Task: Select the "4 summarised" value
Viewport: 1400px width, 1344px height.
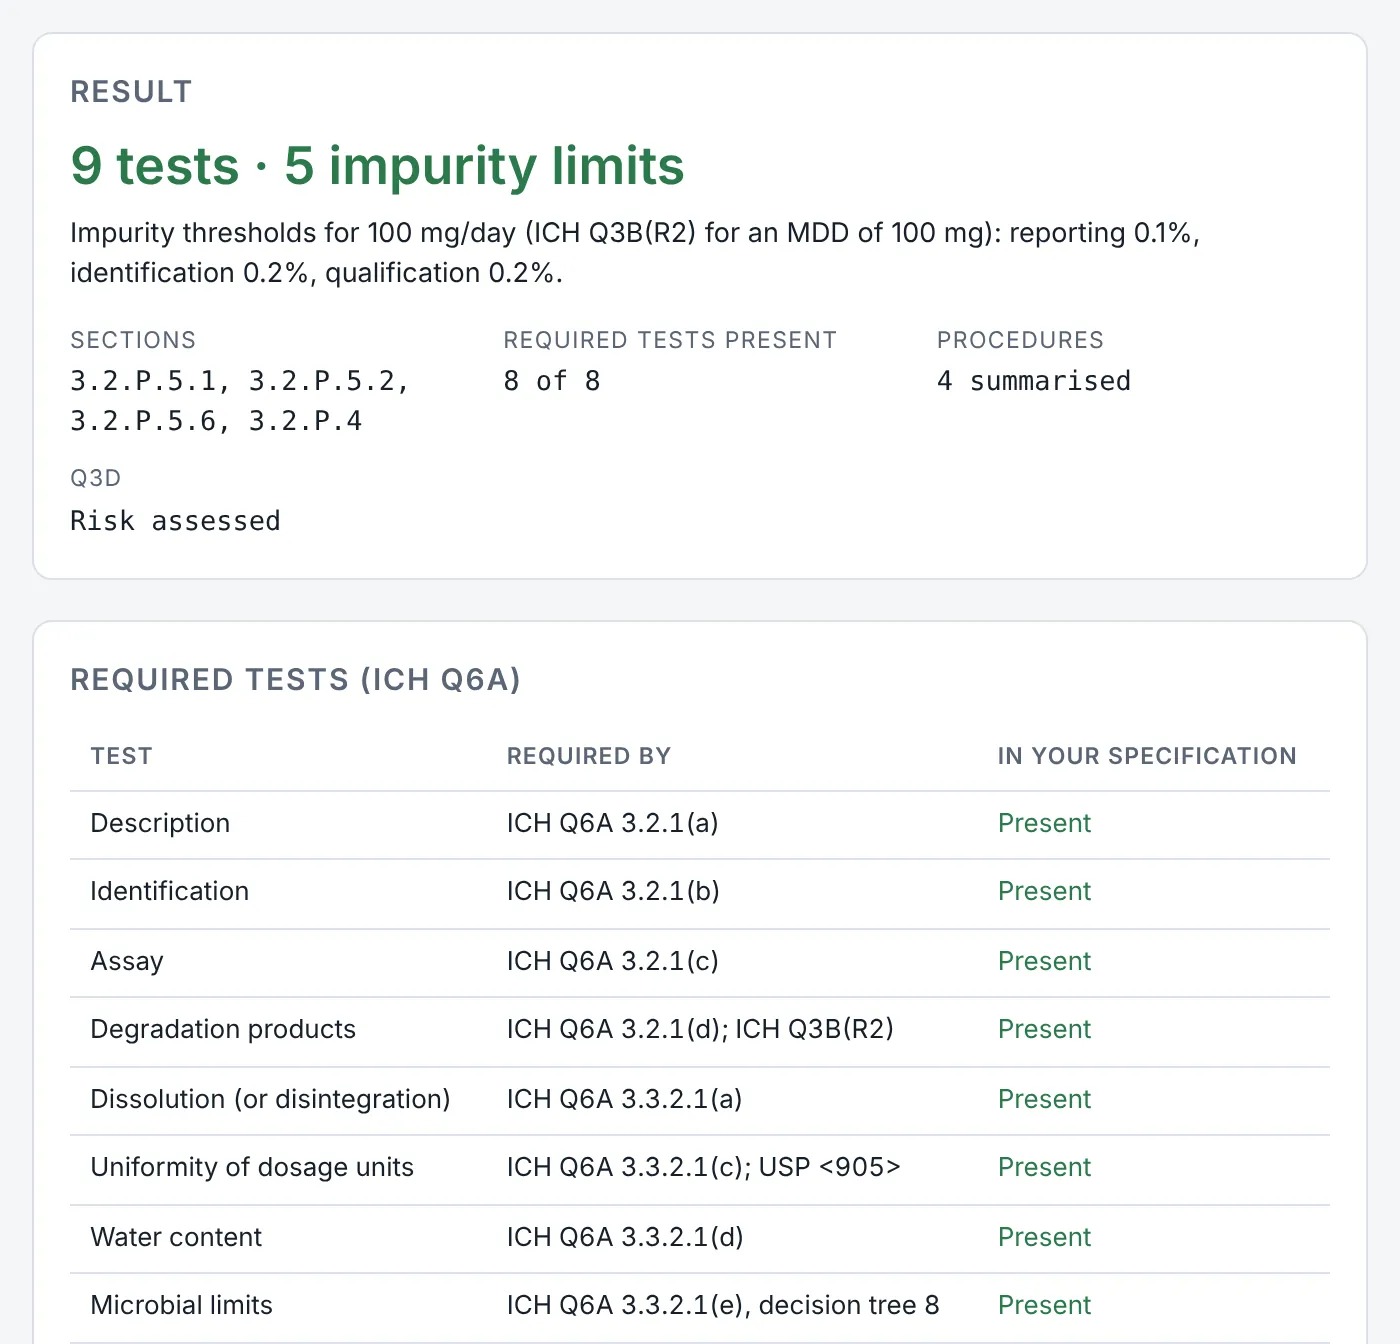Action: click(1034, 381)
